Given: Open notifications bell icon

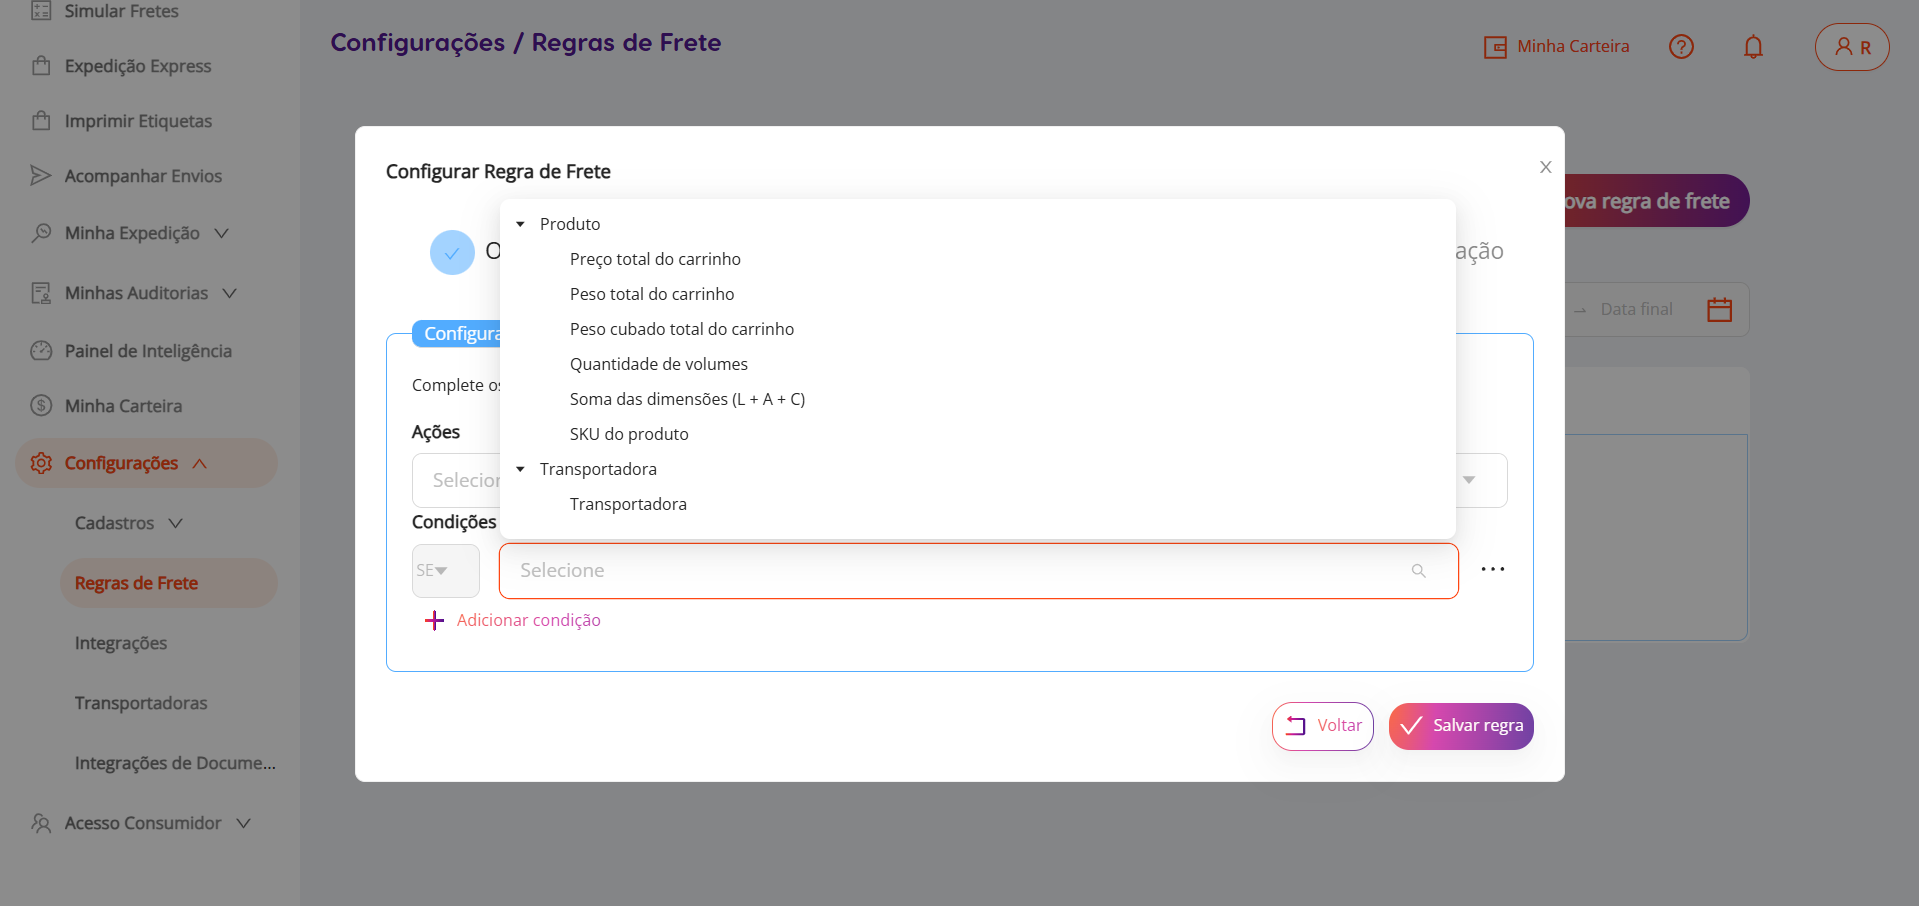Looking at the screenshot, I should click(x=1753, y=46).
